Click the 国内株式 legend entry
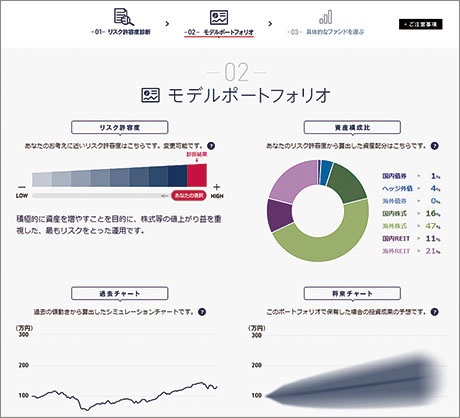Viewport: 460px width, 418px height. (x=411, y=213)
